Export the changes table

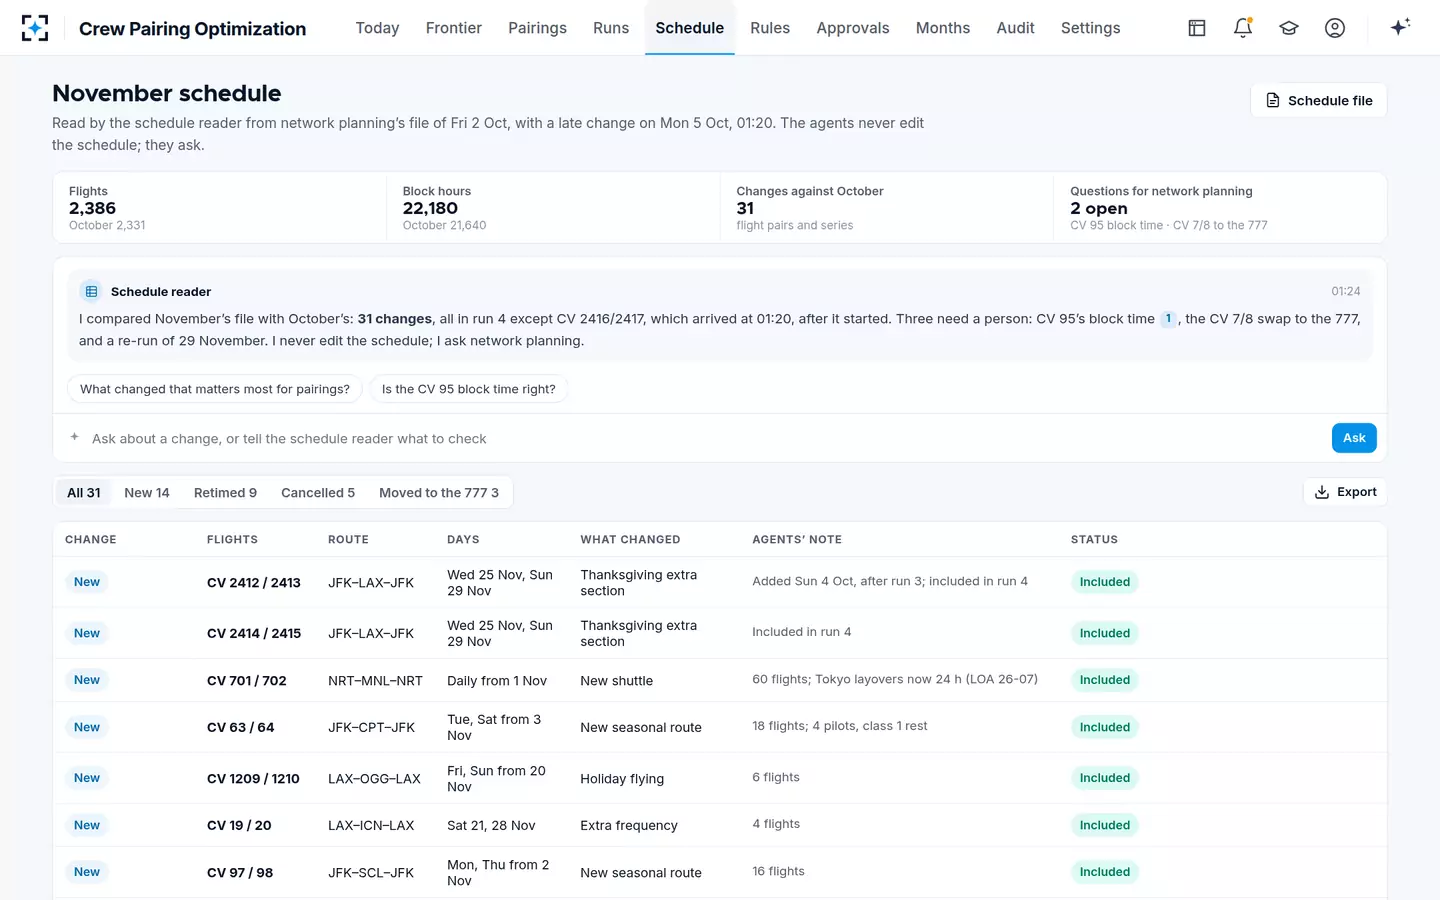(x=1345, y=492)
